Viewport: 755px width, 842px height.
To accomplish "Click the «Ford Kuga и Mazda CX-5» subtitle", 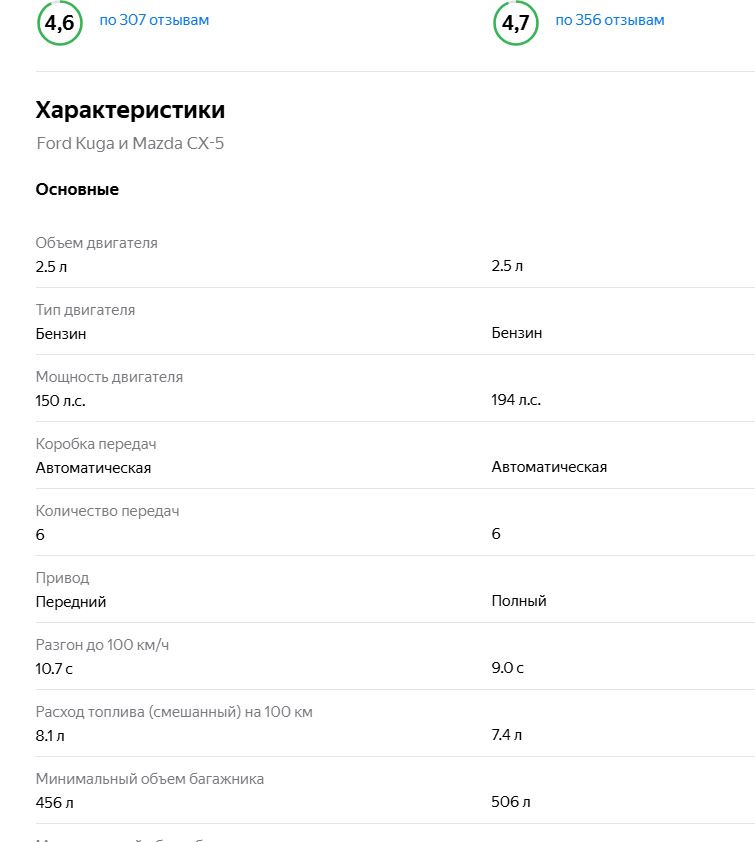I will [129, 143].
